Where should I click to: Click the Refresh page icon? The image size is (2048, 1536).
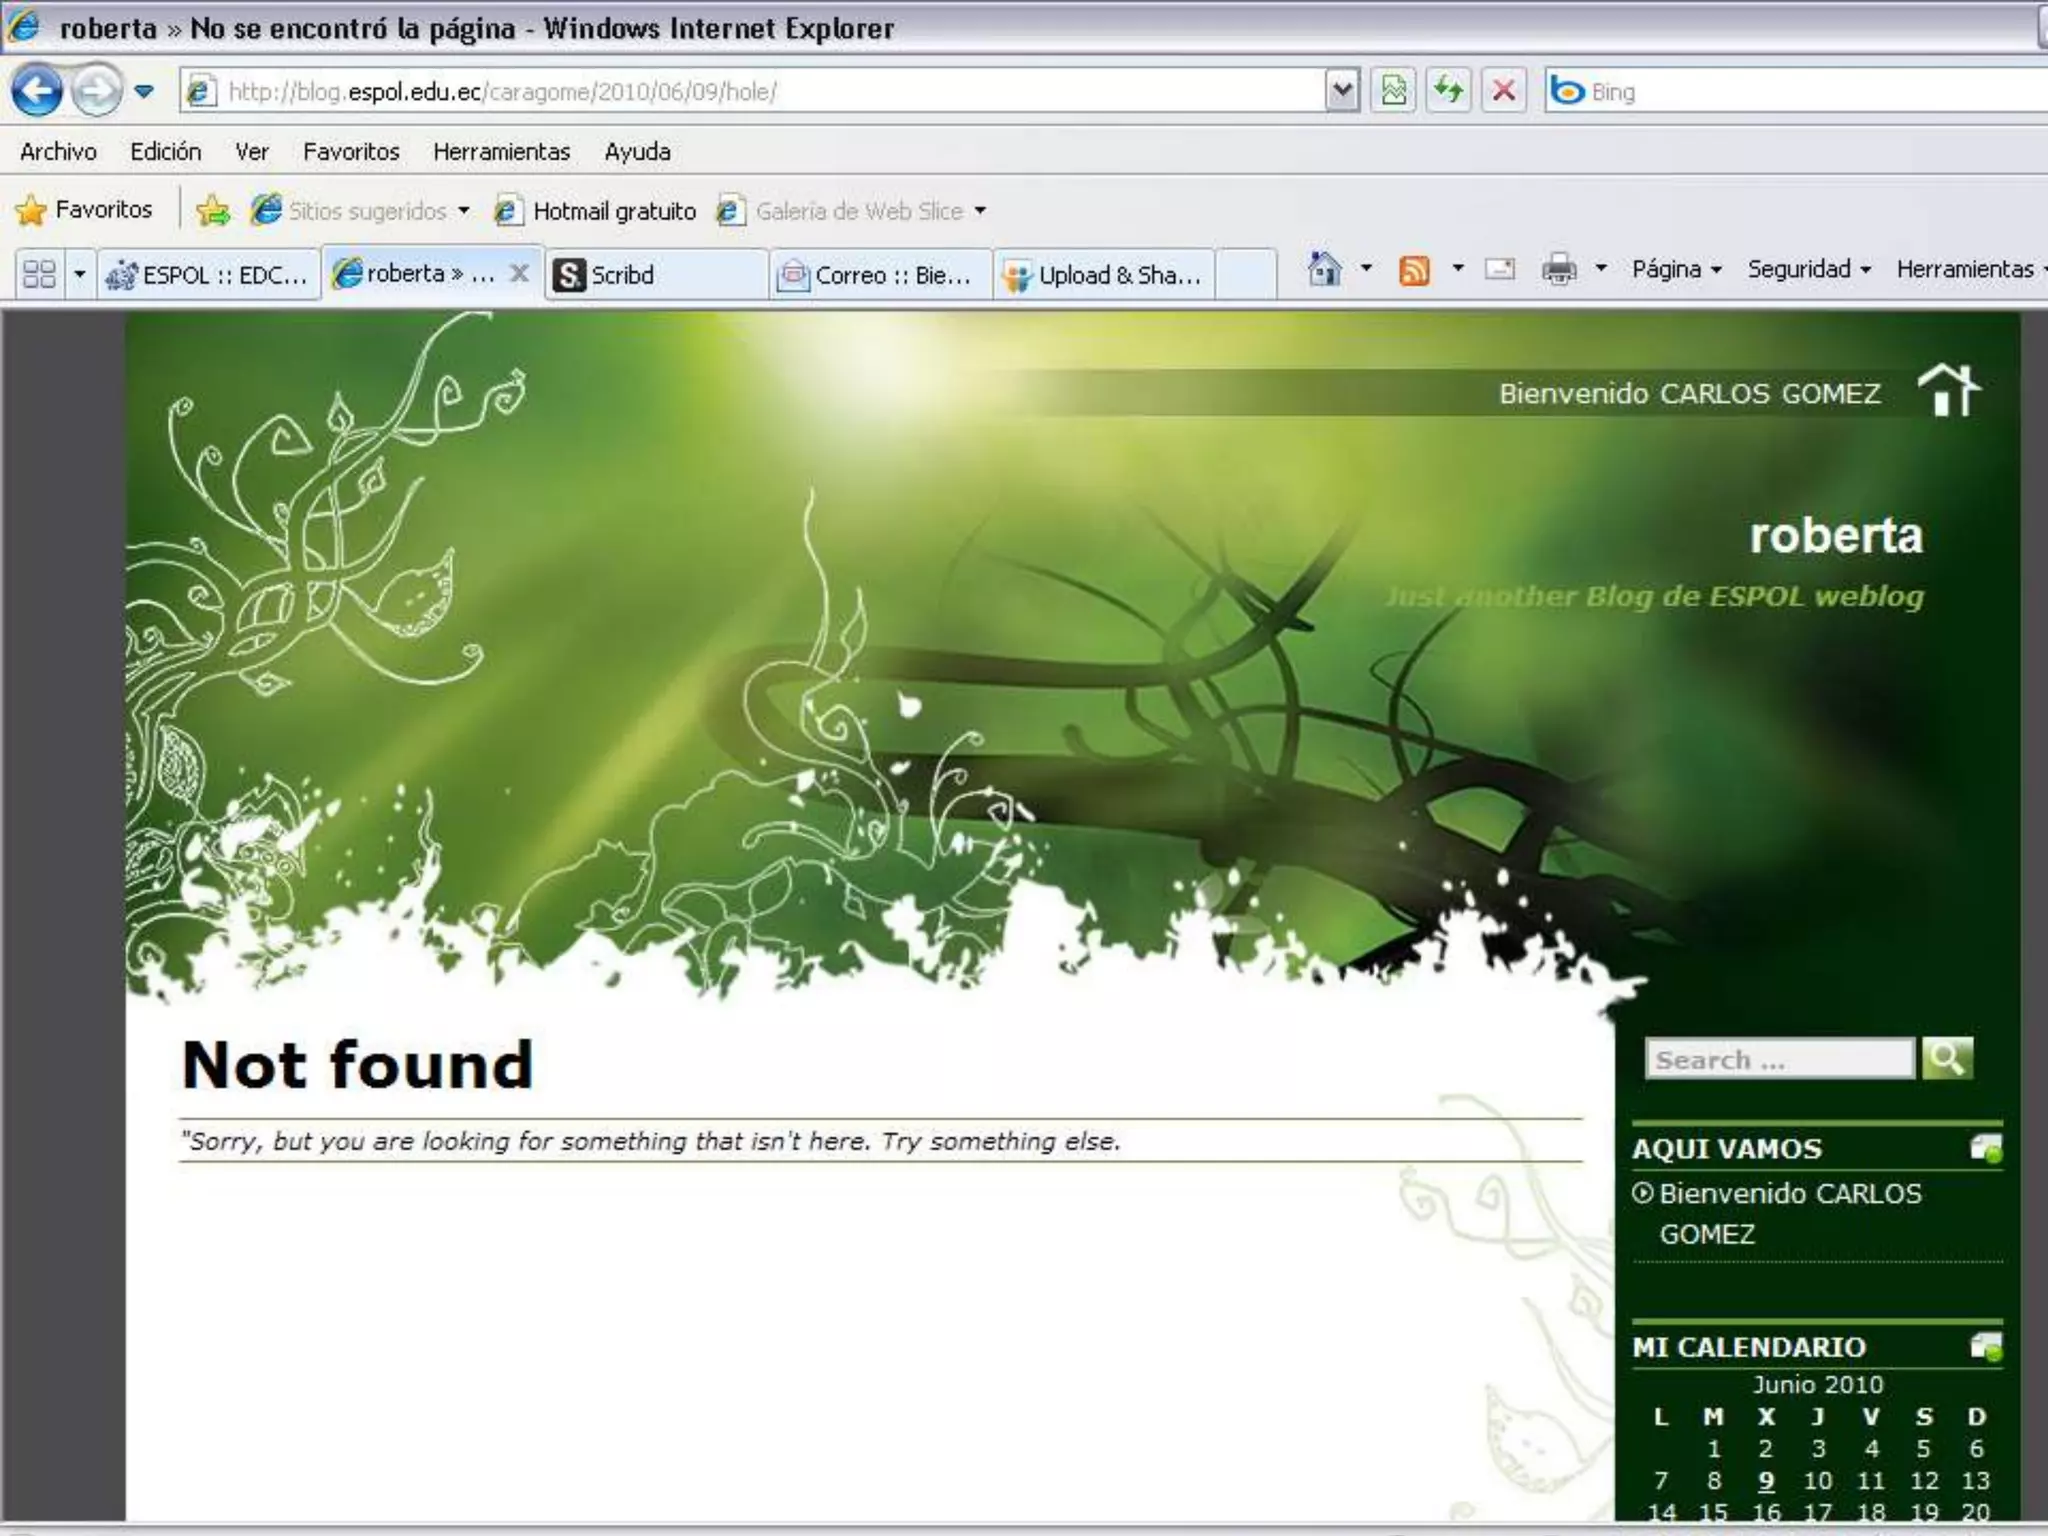1448,91
